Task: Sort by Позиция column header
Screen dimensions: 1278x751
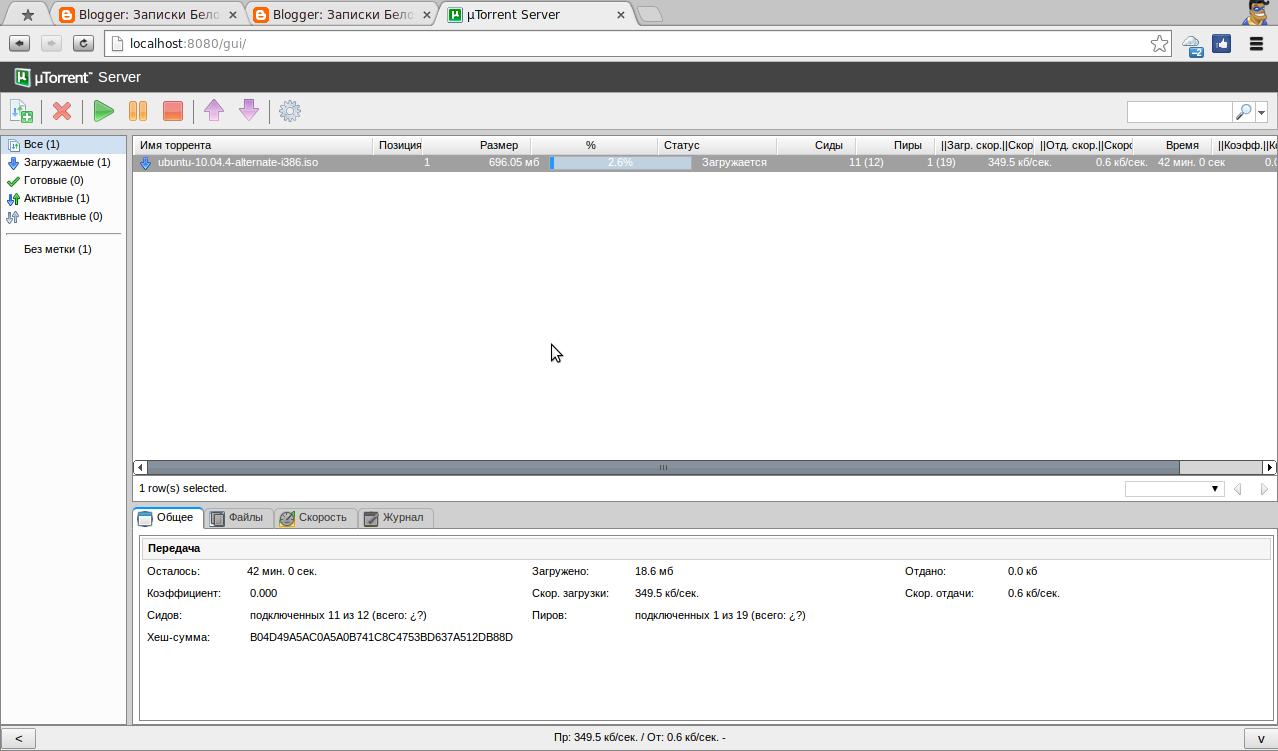Action: point(399,145)
